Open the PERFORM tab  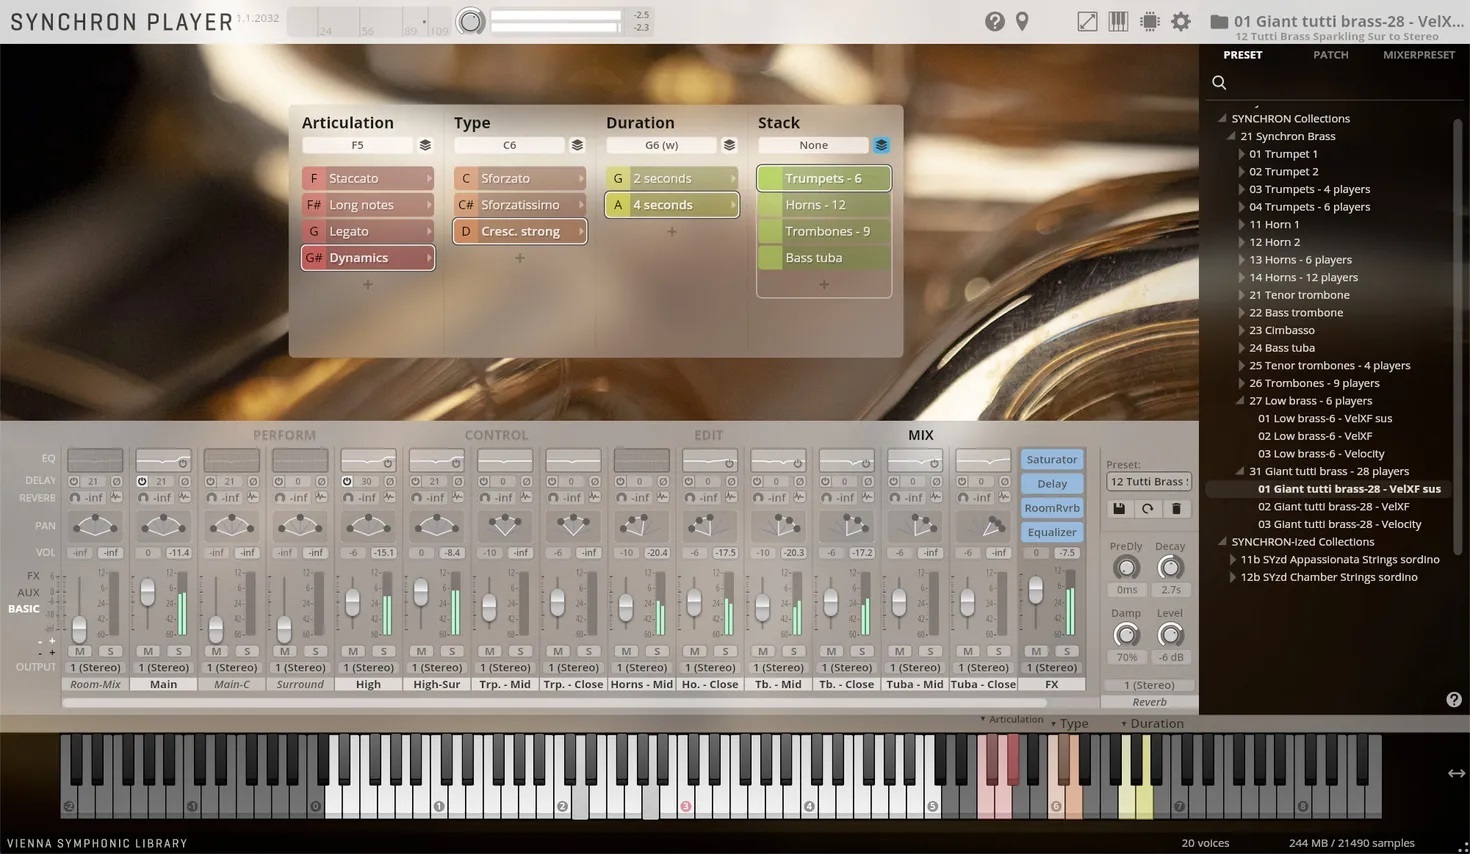click(284, 435)
